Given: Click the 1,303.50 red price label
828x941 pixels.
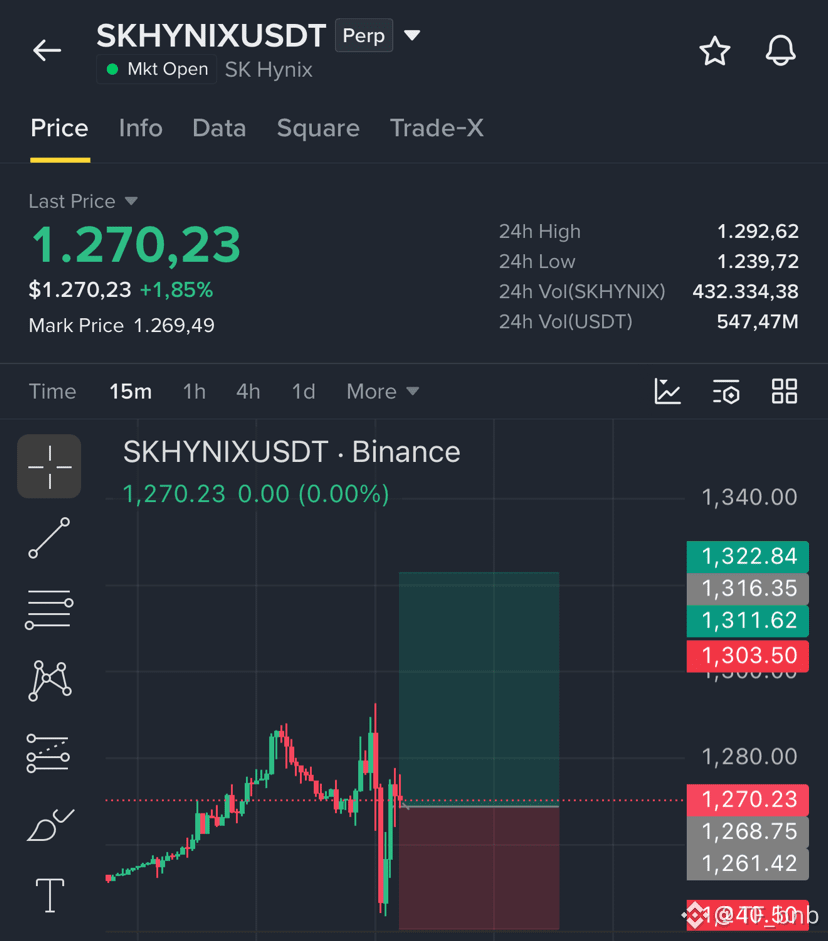Looking at the screenshot, I should (x=748, y=656).
